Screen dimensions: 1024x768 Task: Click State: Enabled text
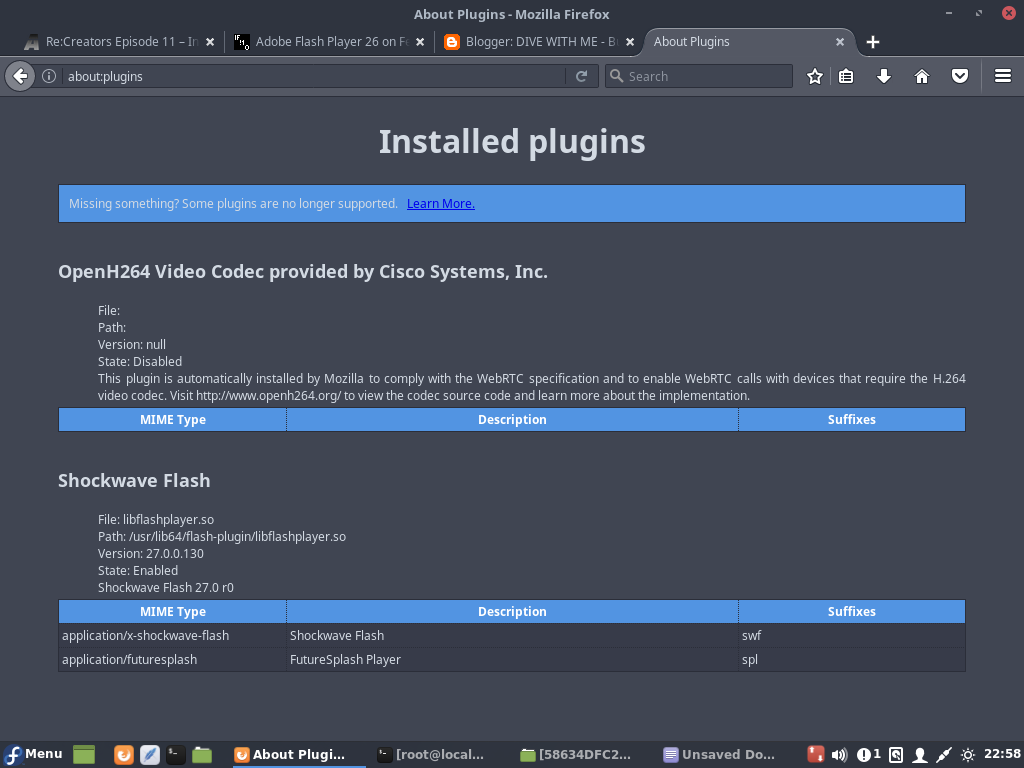[138, 571]
